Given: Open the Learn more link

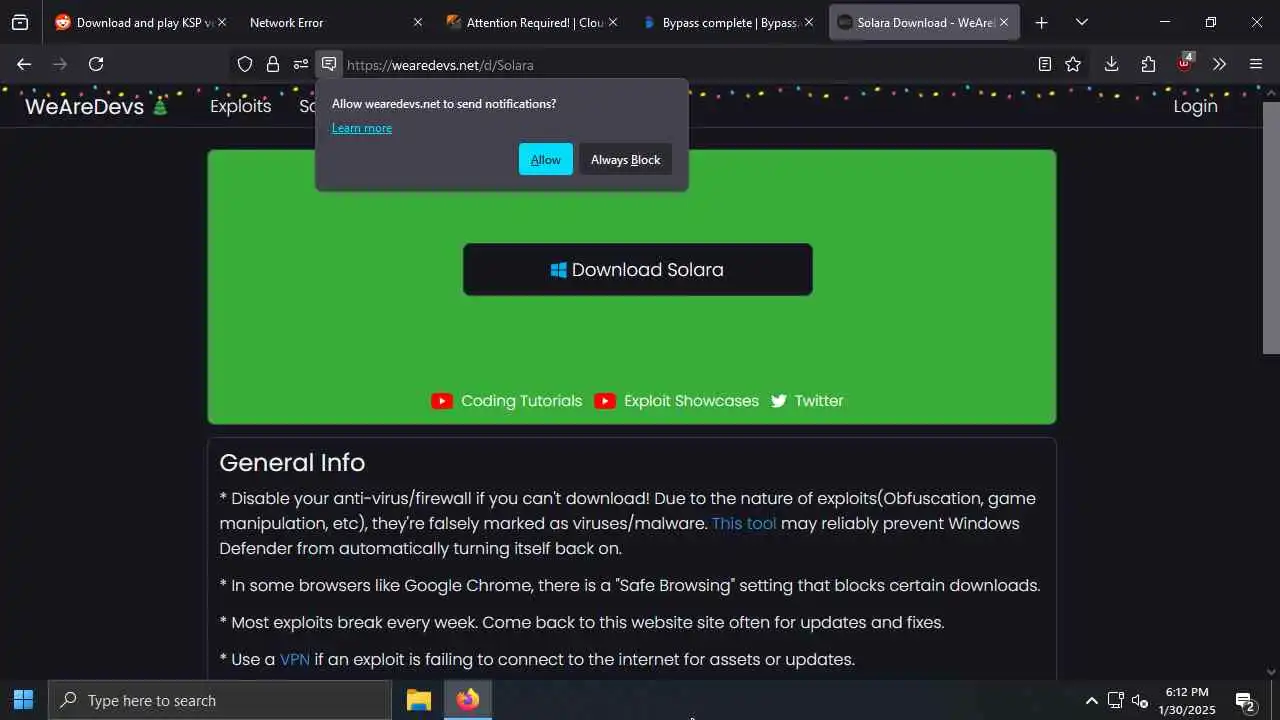Looking at the screenshot, I should [362, 128].
